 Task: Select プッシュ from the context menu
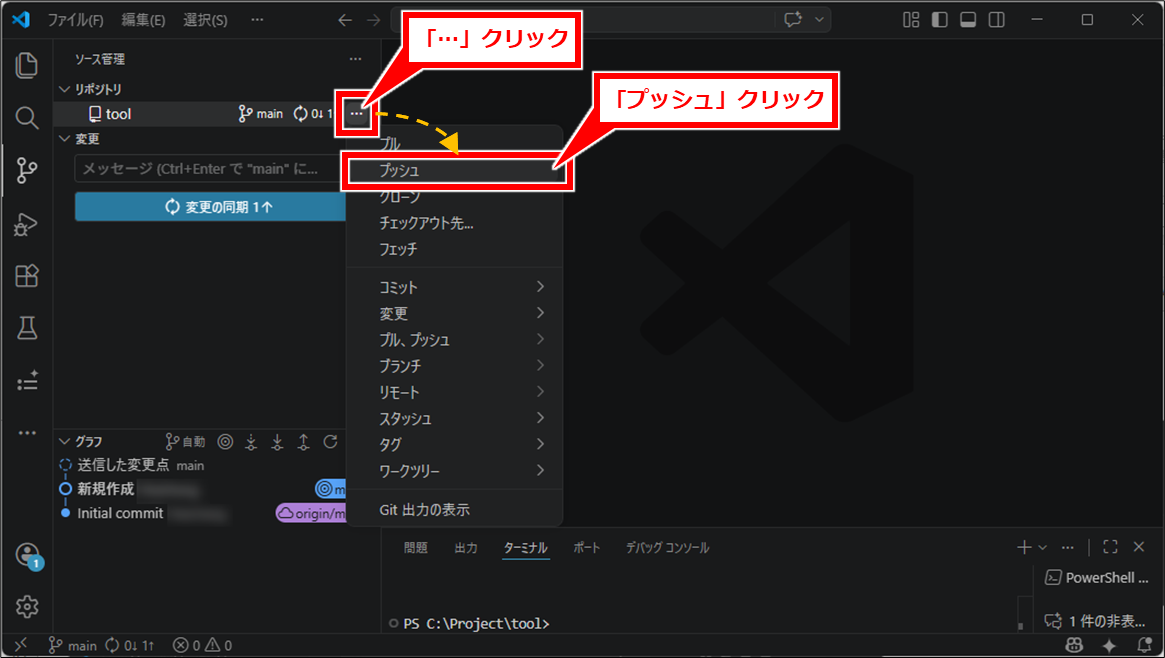pyautogui.click(x=455, y=171)
